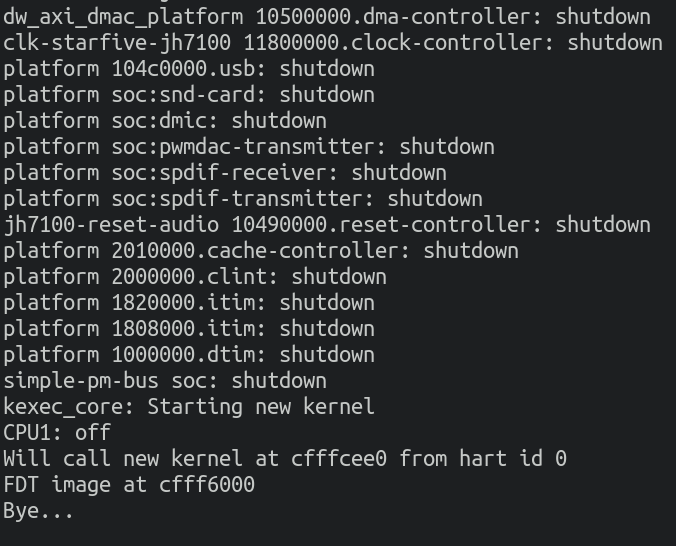Select the soc:pwmdac-transmitter line

coord(249,147)
